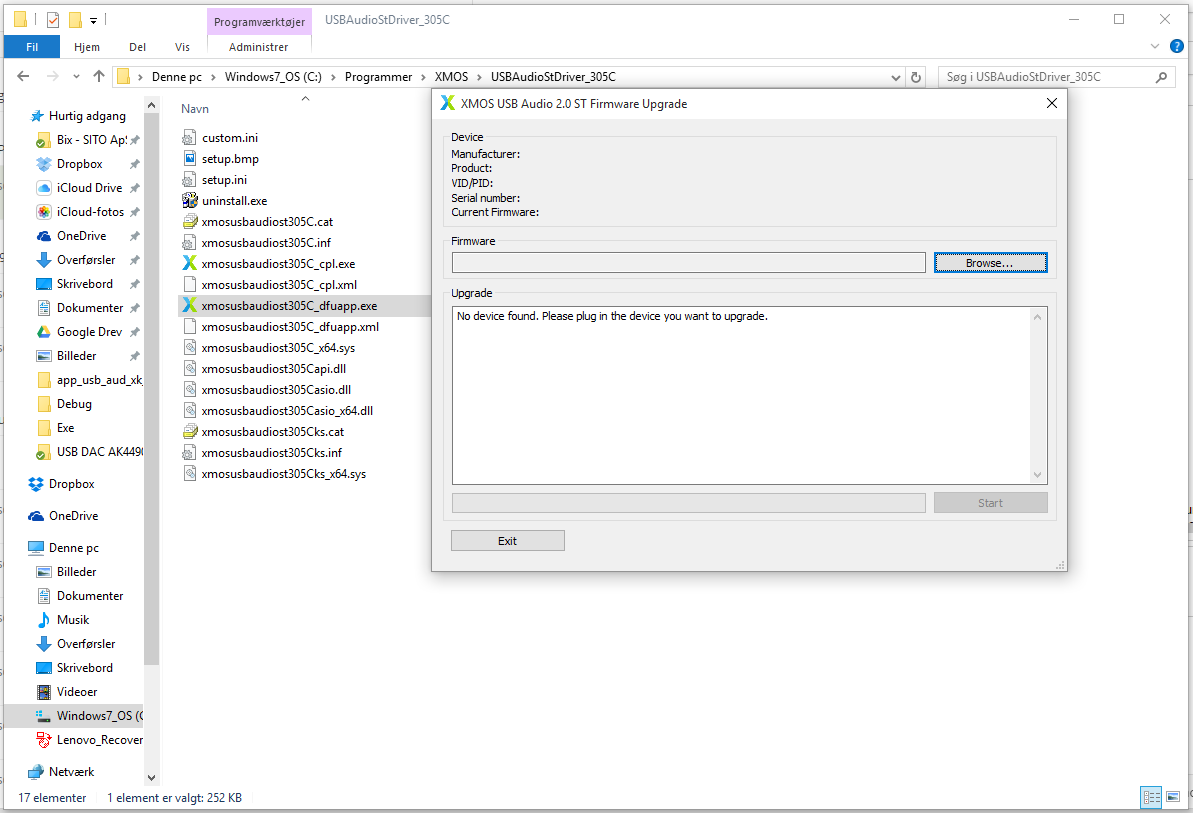Switch to the Vis ribbon tab
The image size is (1193, 813).
[x=183, y=46]
